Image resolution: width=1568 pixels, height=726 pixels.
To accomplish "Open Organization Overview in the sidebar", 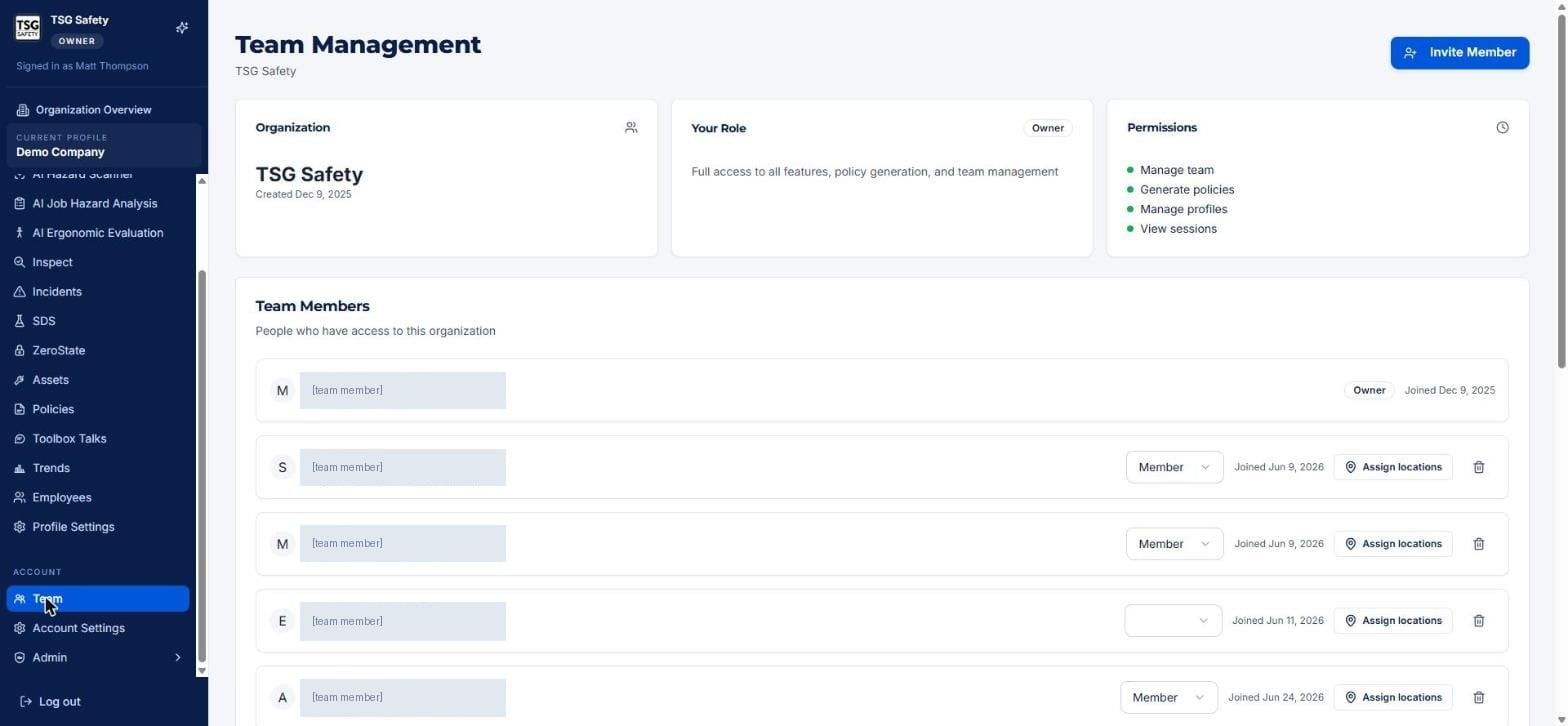I will (x=93, y=110).
